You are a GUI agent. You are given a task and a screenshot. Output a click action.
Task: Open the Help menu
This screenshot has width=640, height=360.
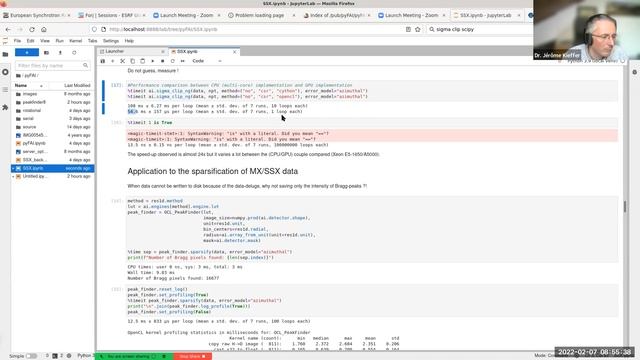click(x=129, y=41)
